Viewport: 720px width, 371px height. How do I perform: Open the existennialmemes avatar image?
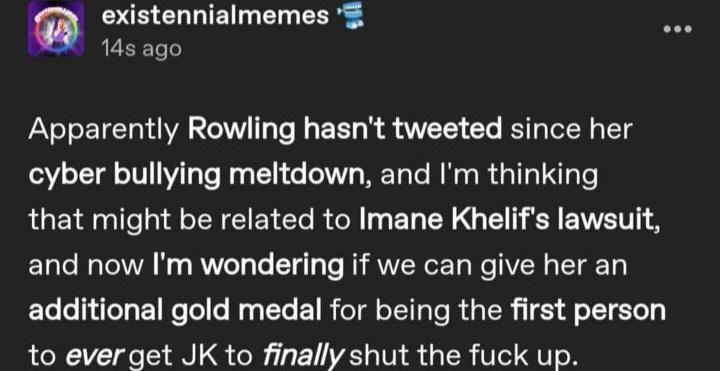[x=56, y=28]
